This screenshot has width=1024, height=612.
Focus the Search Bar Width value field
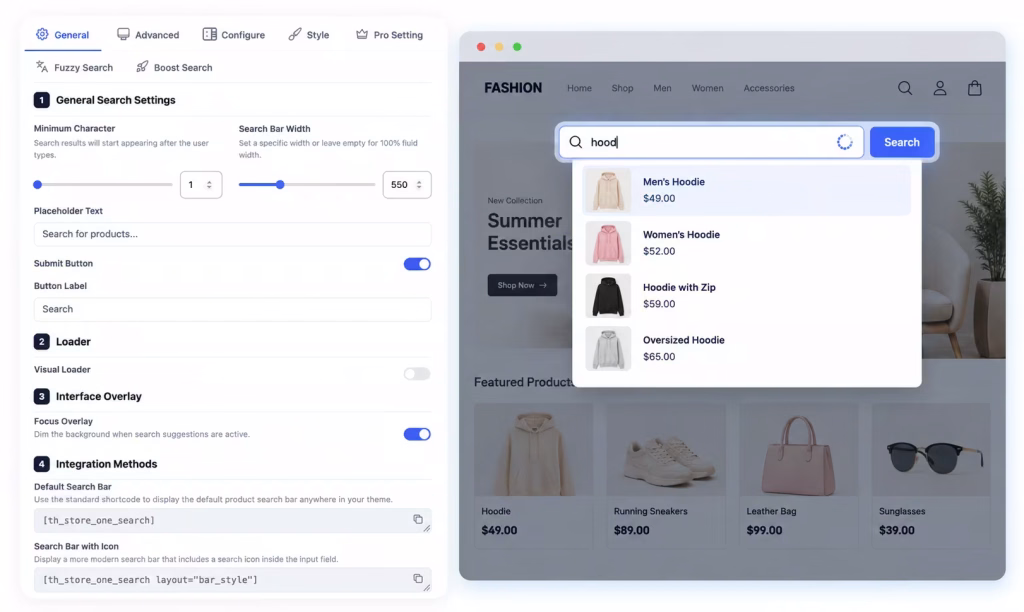tap(407, 185)
